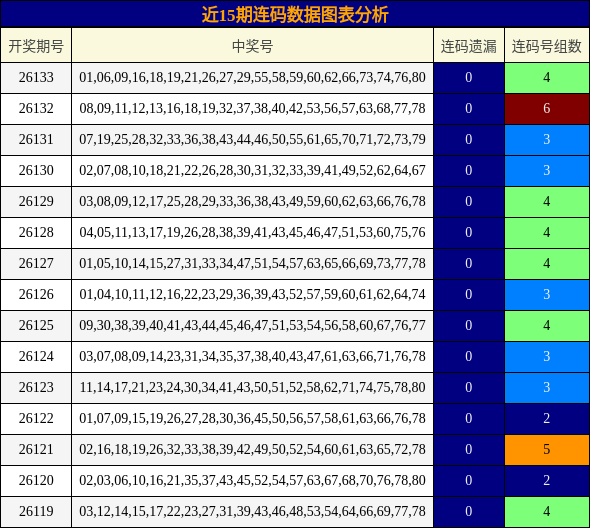Click group count 4 for issue 26133
This screenshot has height=528, width=590.
tap(547, 78)
